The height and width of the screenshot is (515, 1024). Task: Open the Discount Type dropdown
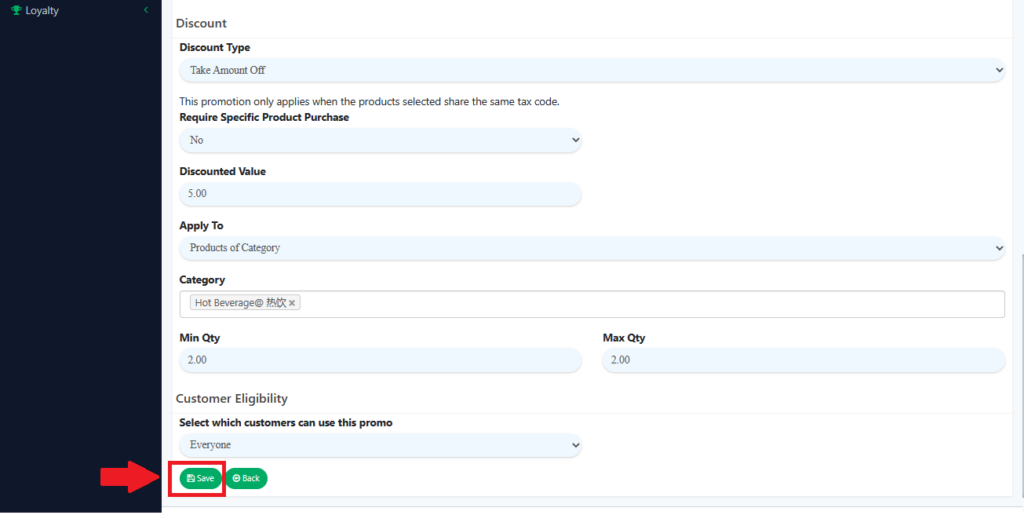coord(591,70)
